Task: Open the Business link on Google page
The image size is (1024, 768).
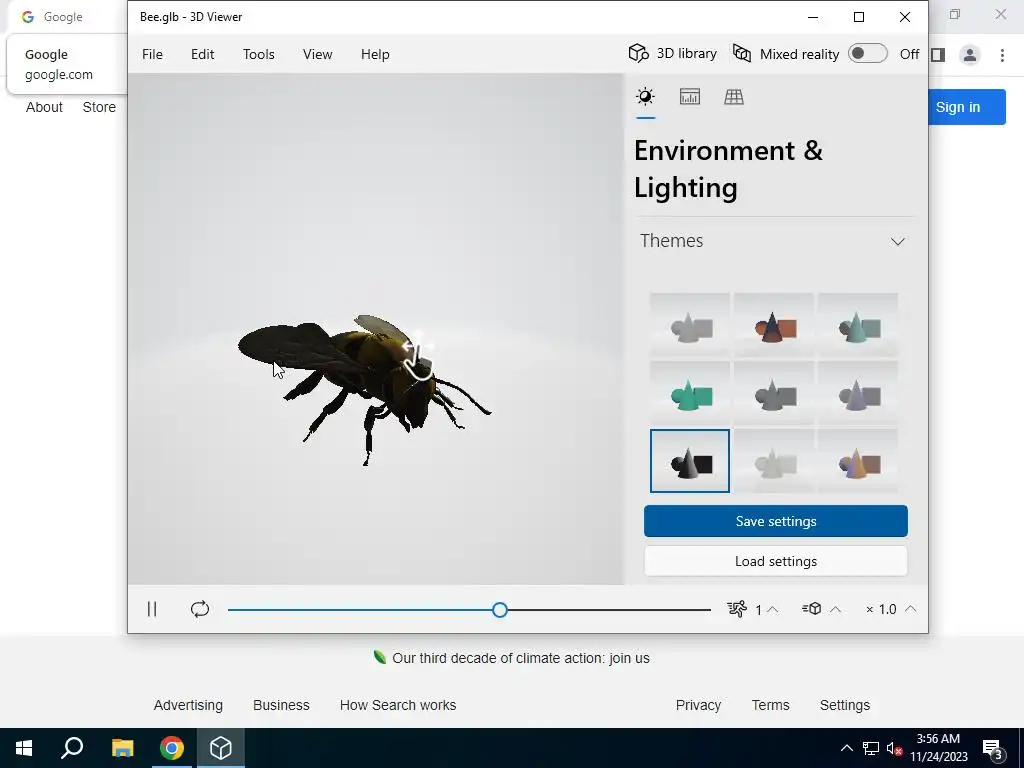Action: (281, 705)
